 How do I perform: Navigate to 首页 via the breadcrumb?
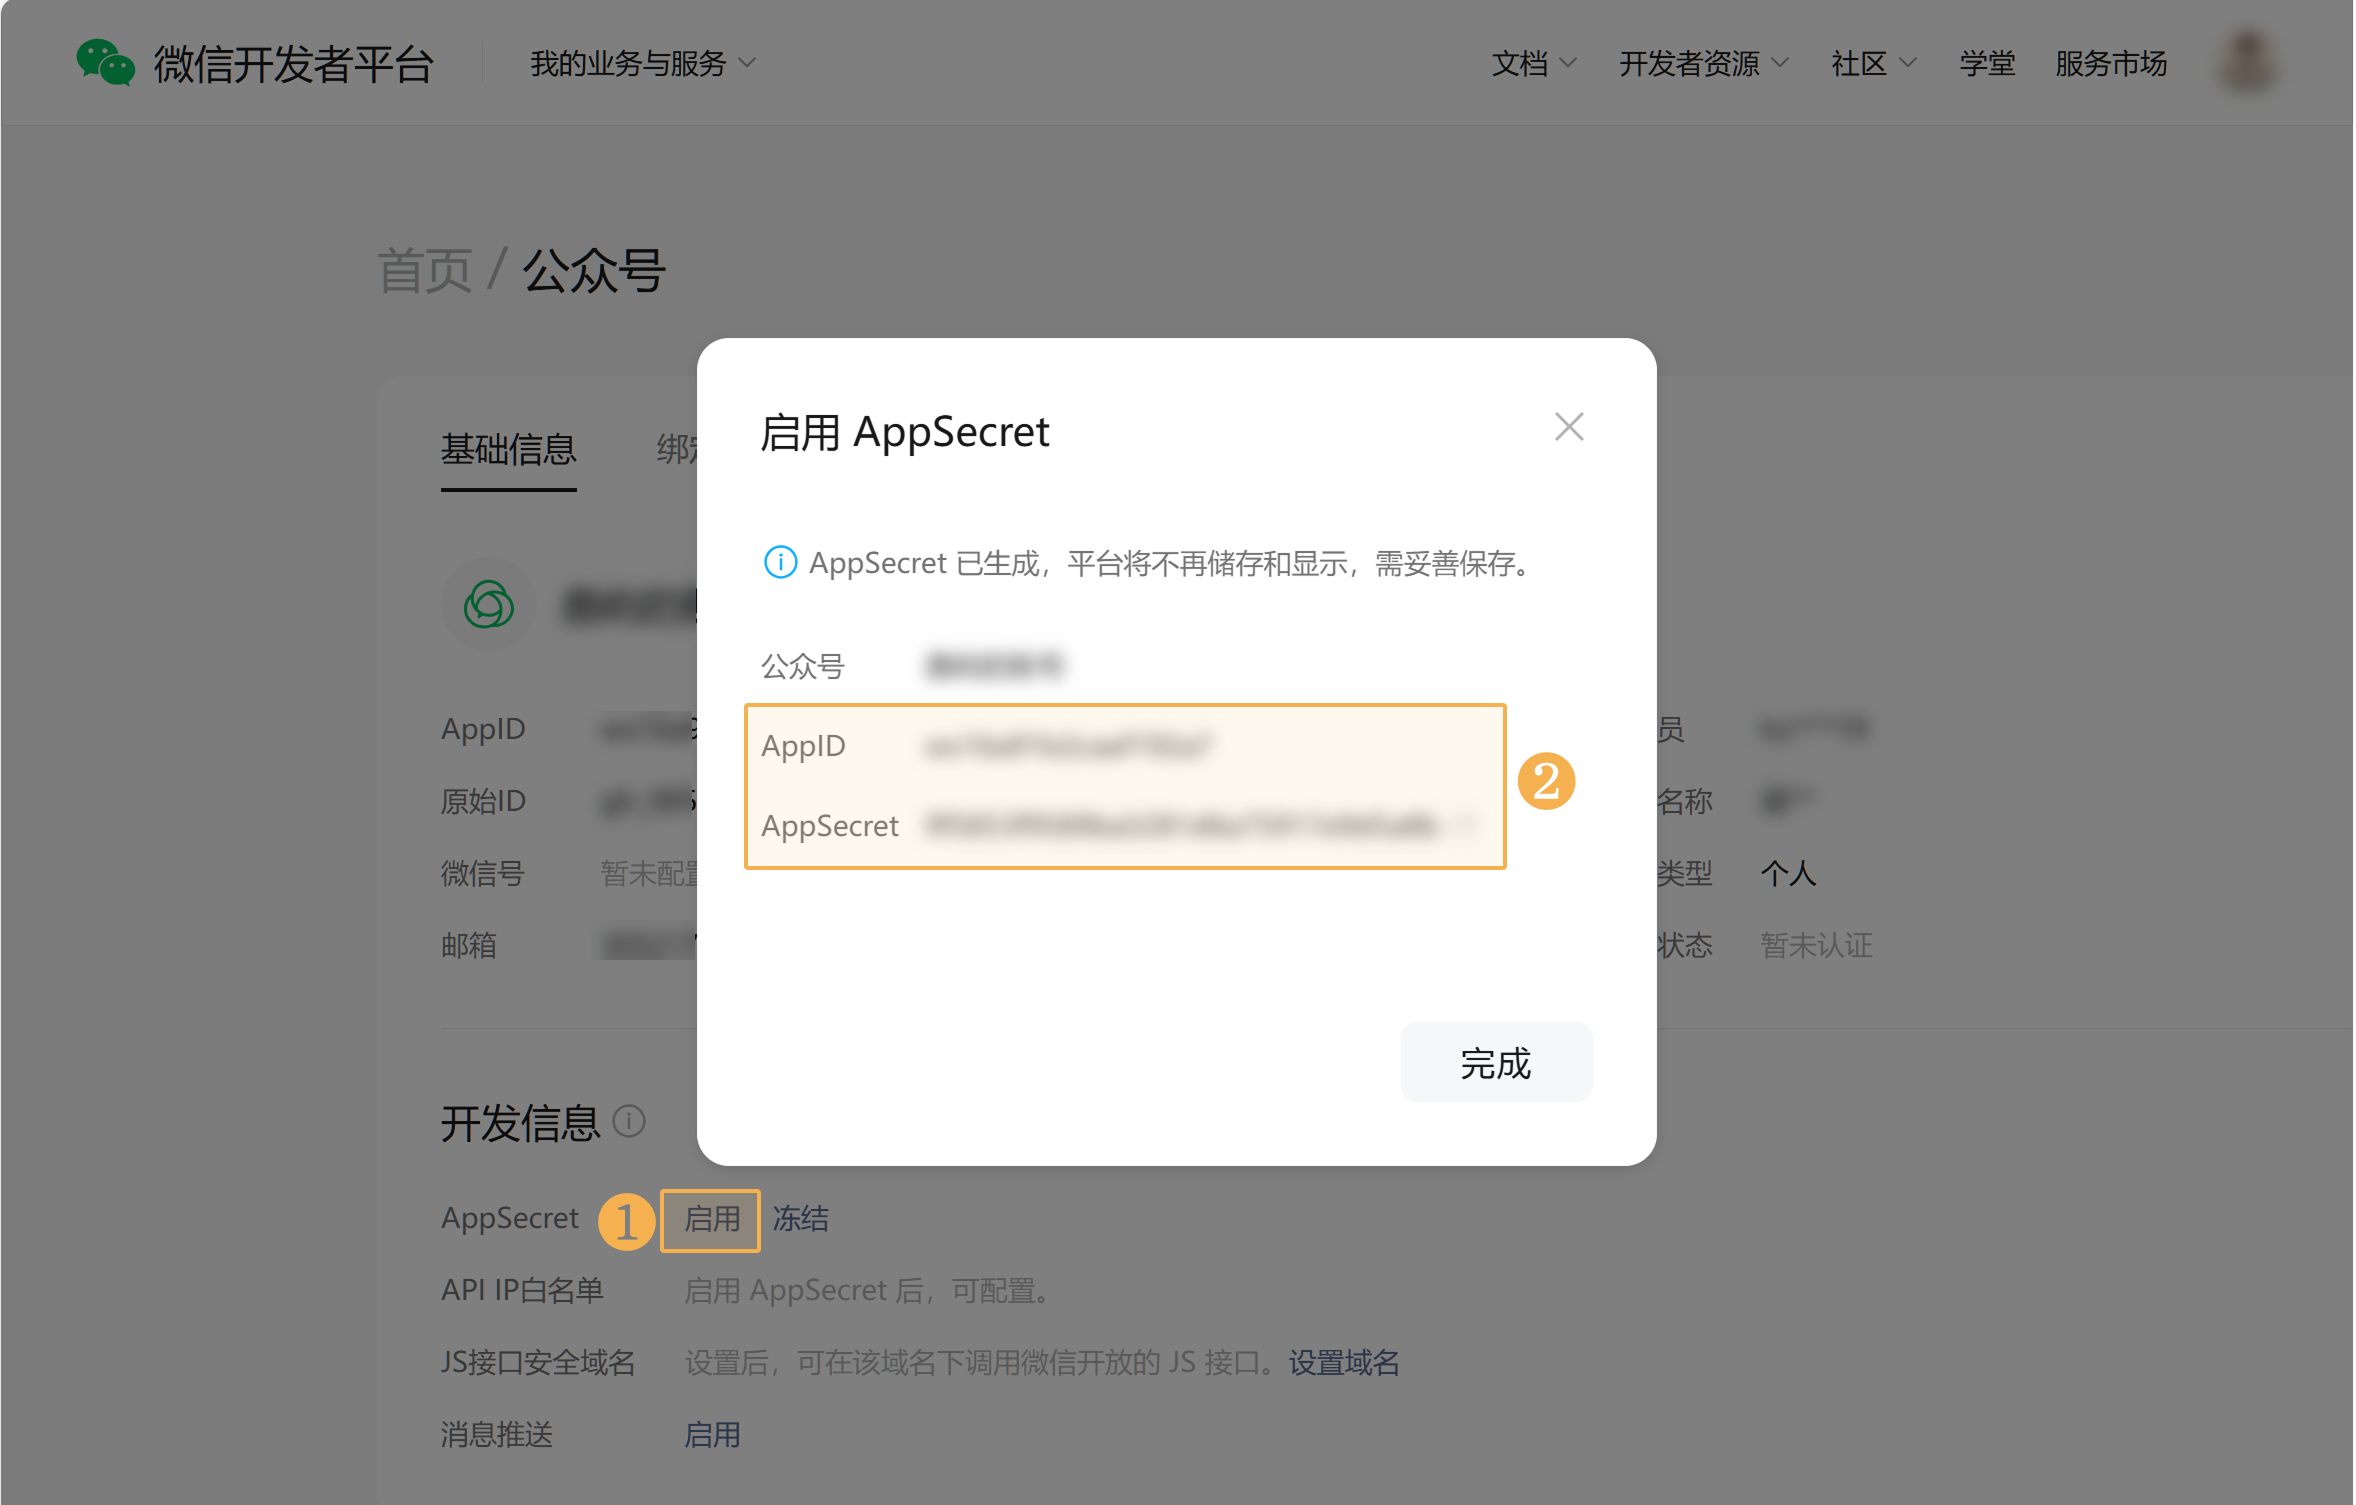point(424,271)
